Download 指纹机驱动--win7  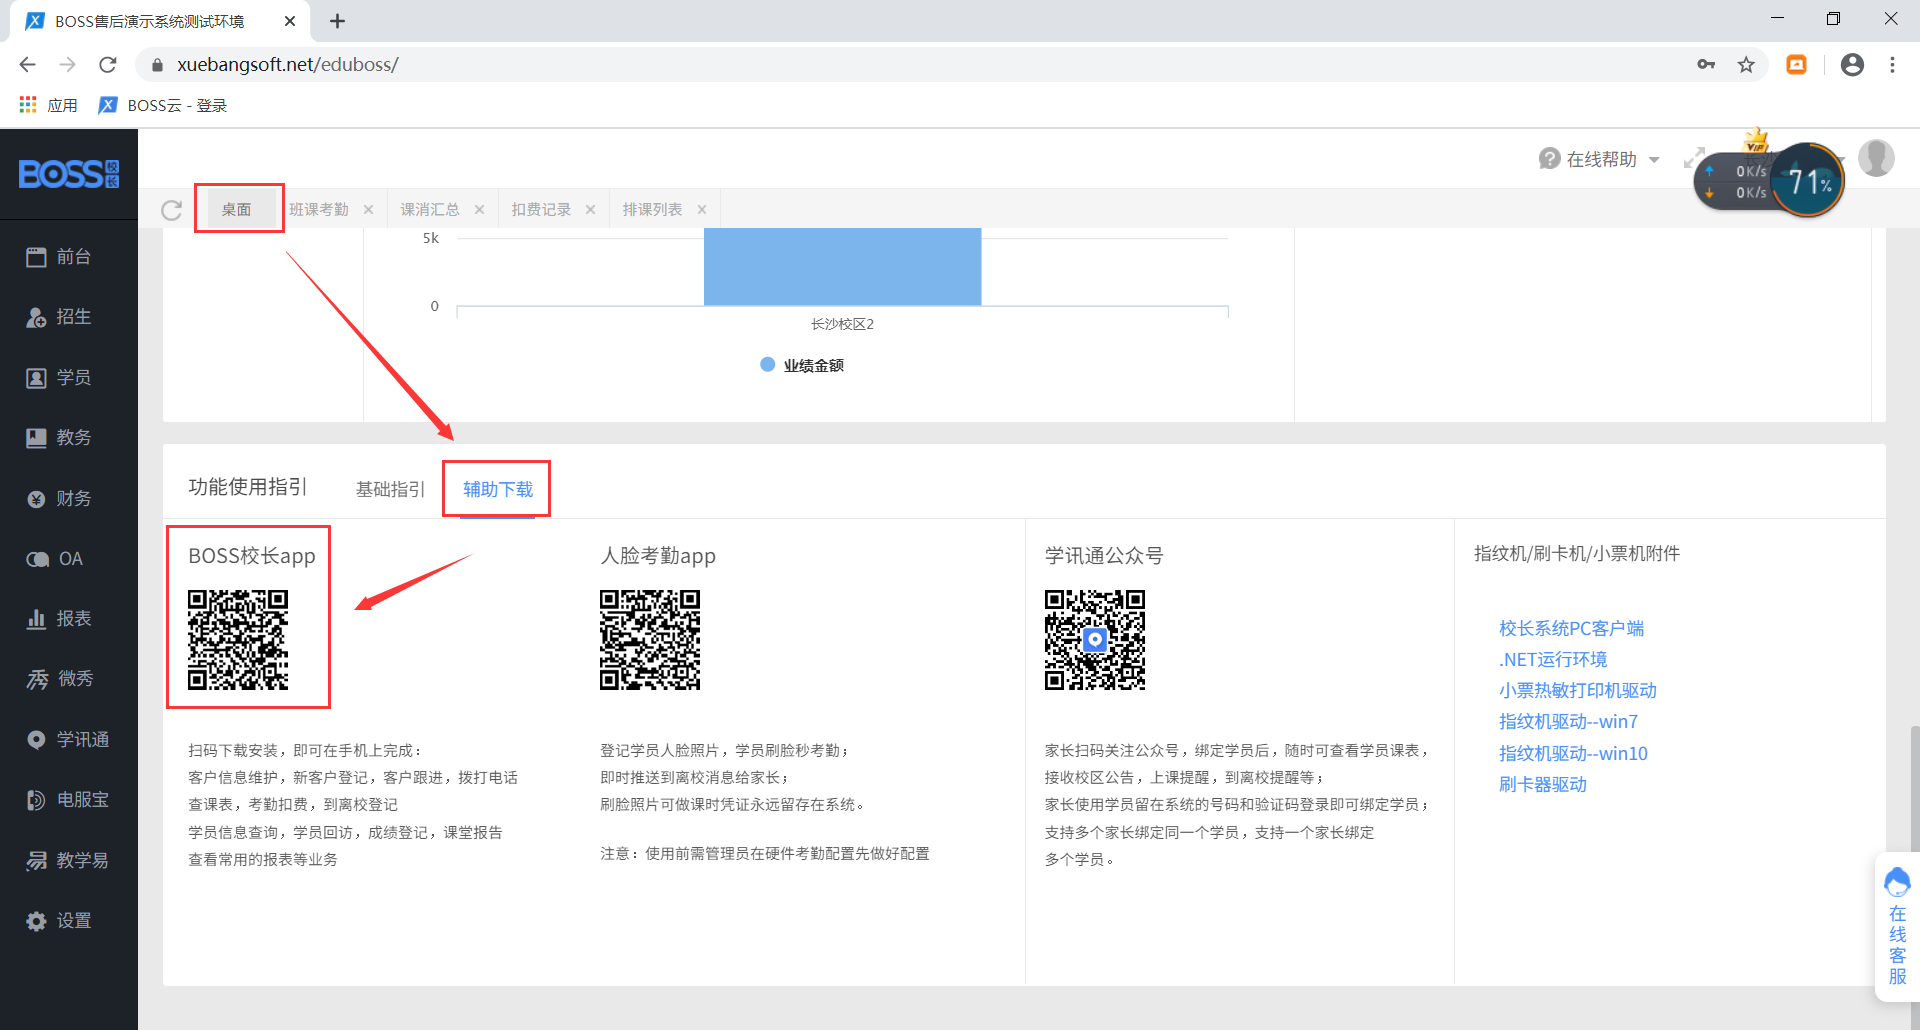pos(1568,721)
